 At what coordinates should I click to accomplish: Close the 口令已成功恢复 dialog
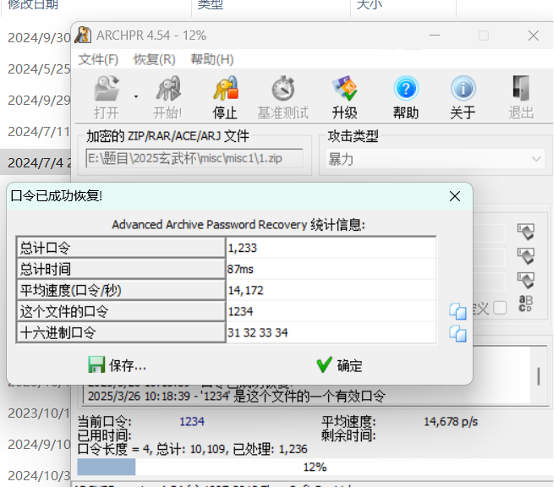coord(455,196)
